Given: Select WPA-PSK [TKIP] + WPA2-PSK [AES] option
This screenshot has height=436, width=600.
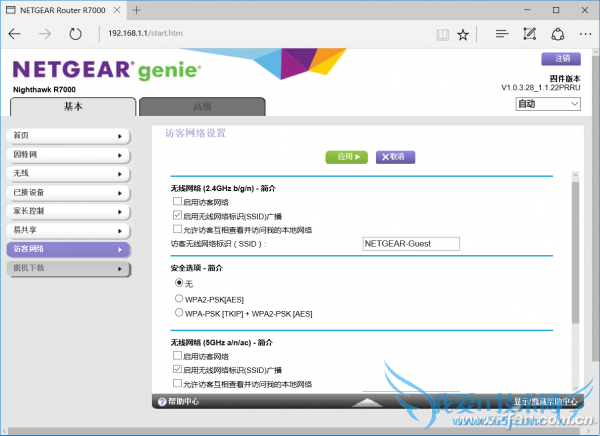Looking at the screenshot, I should click(179, 313).
